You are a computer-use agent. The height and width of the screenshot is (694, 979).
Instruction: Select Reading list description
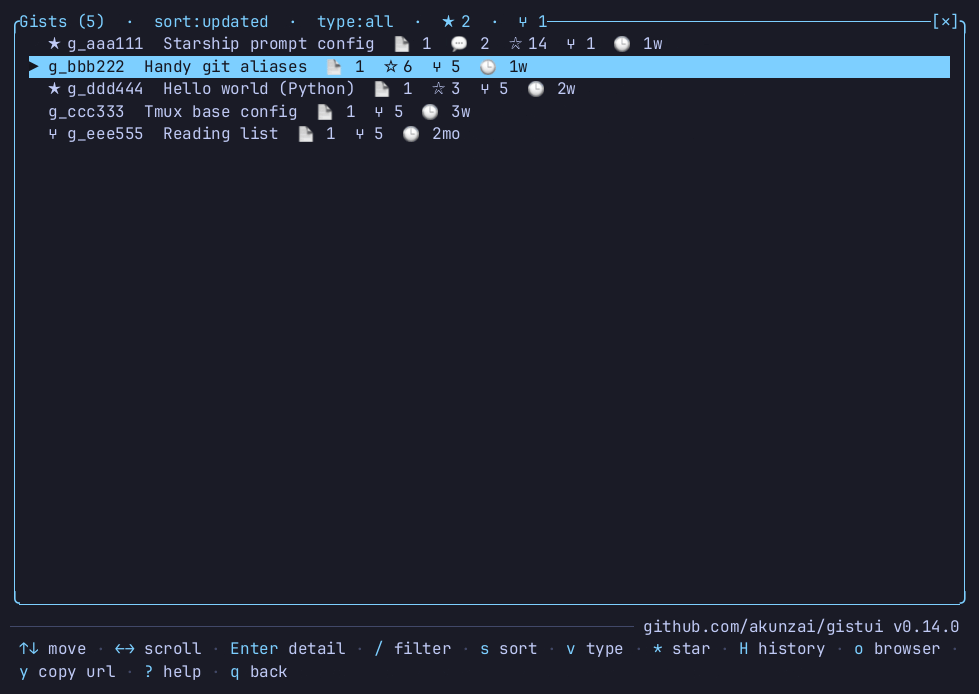(220, 134)
